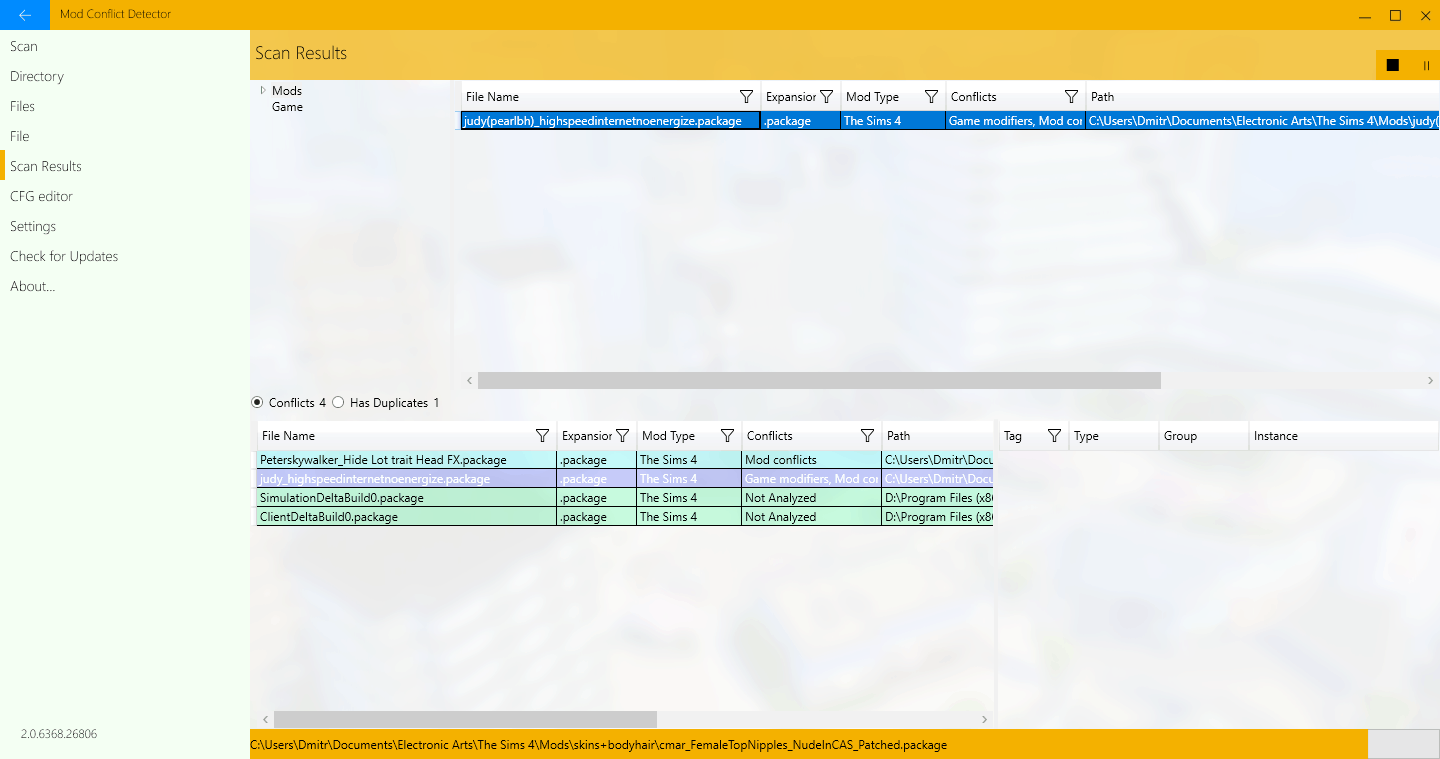Open the CFG editor page
The width and height of the screenshot is (1440, 759).
pos(41,196)
